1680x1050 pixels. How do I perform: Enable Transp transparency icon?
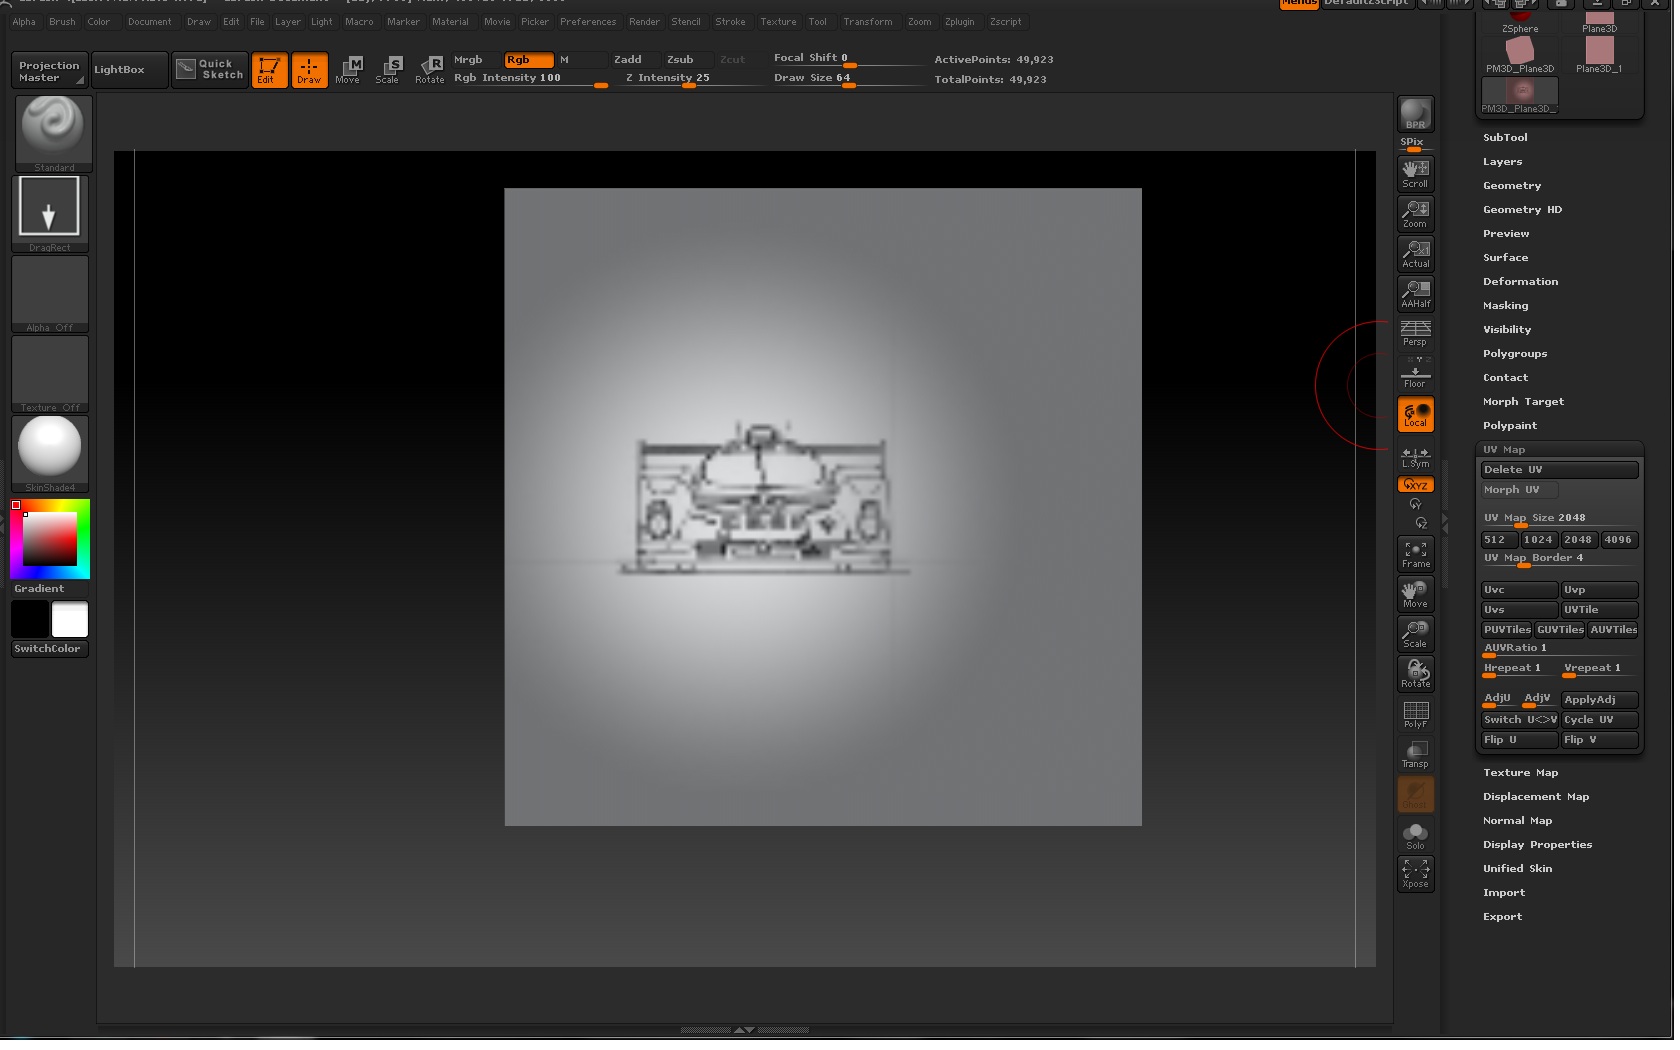click(x=1415, y=754)
